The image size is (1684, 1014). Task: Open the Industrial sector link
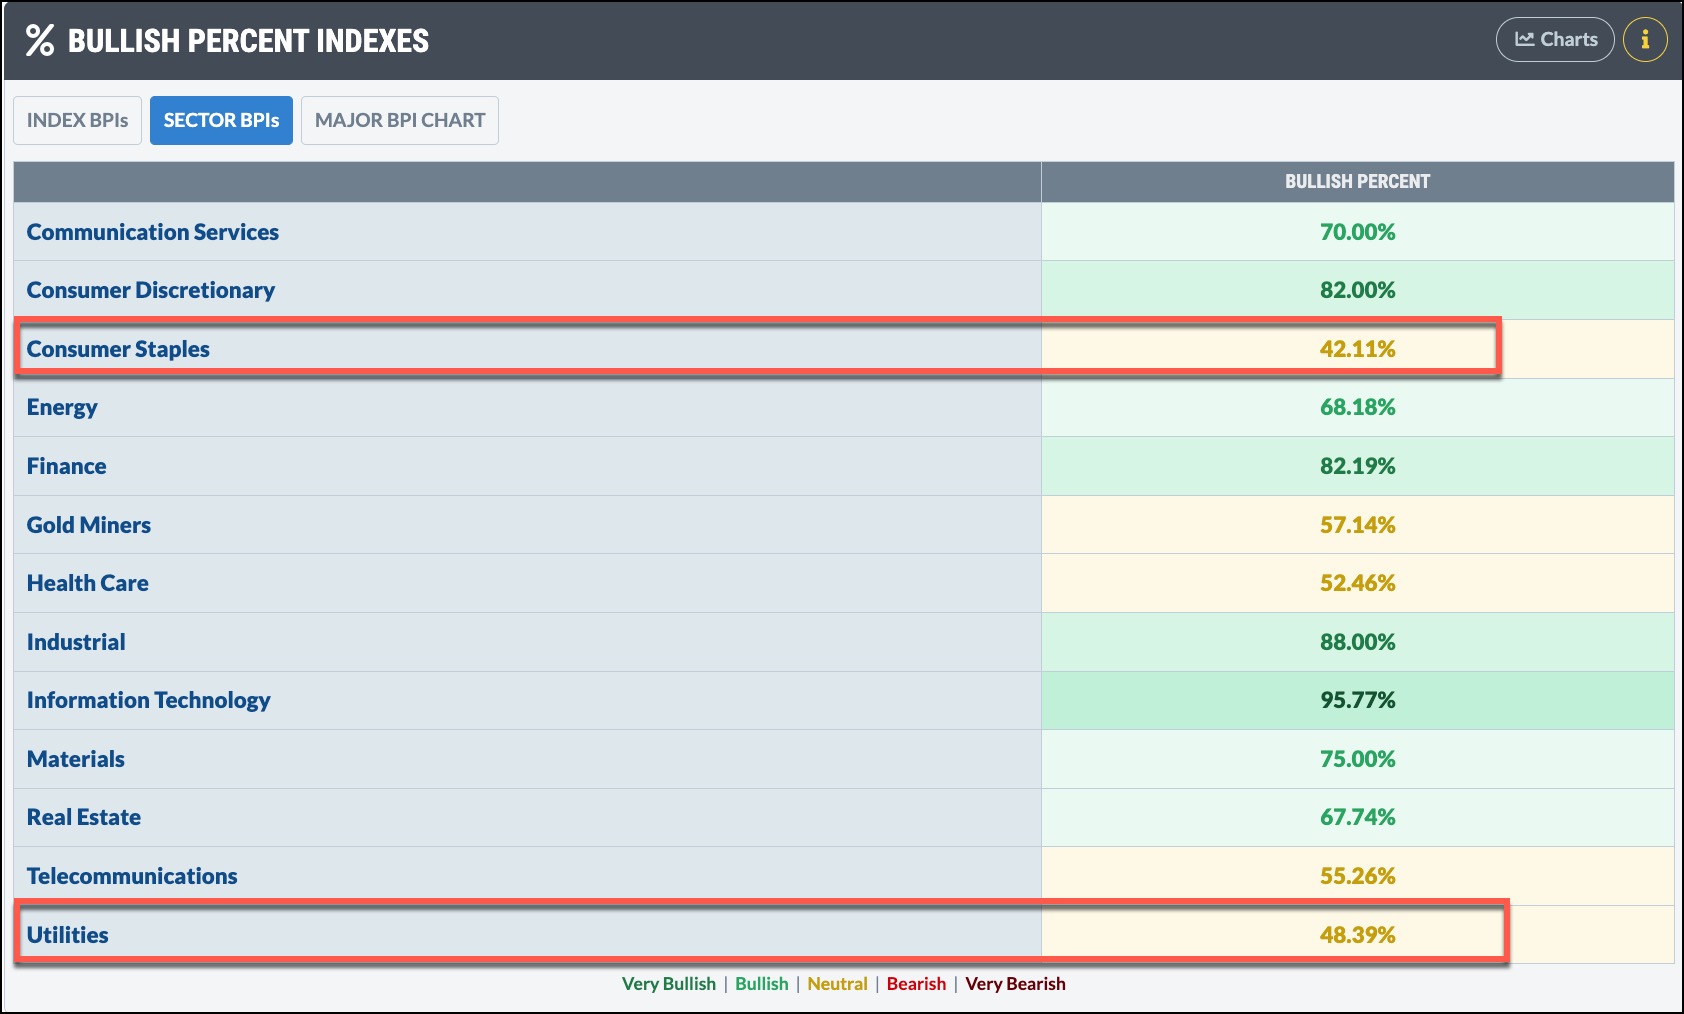coord(76,642)
